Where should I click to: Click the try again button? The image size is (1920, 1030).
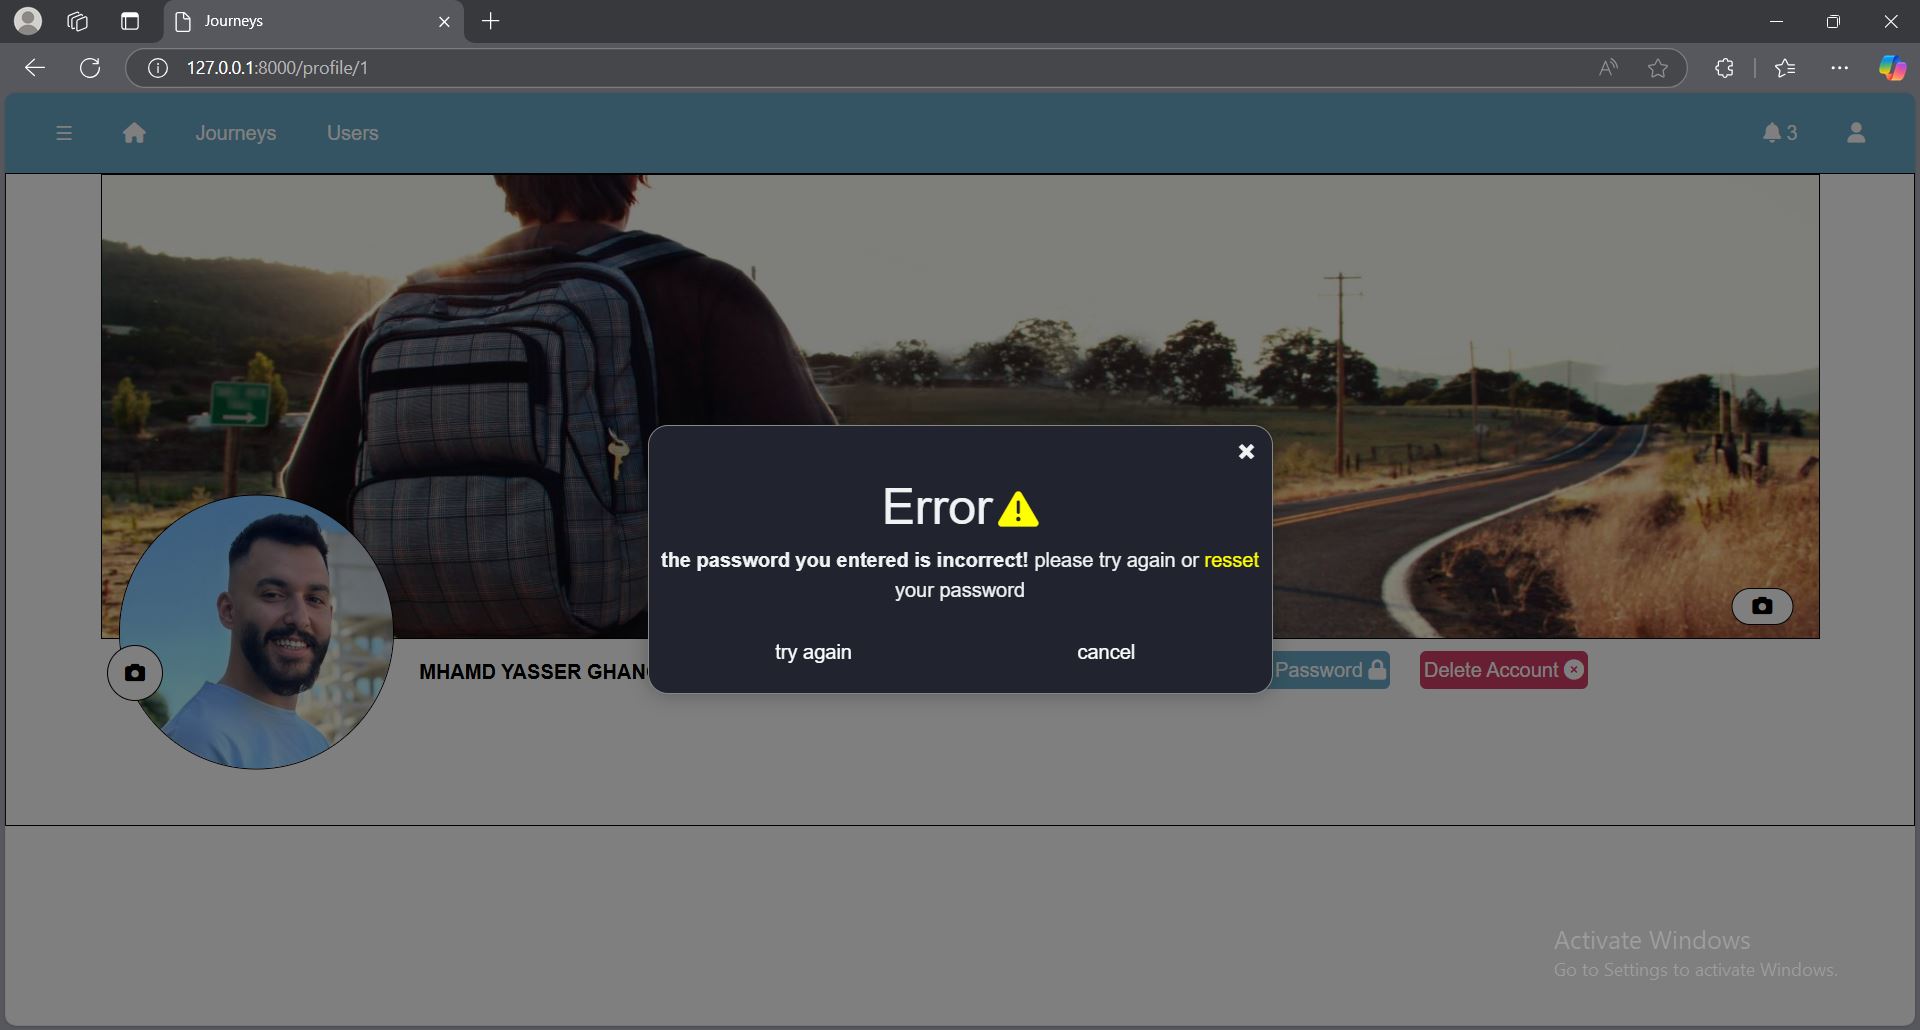(x=813, y=652)
